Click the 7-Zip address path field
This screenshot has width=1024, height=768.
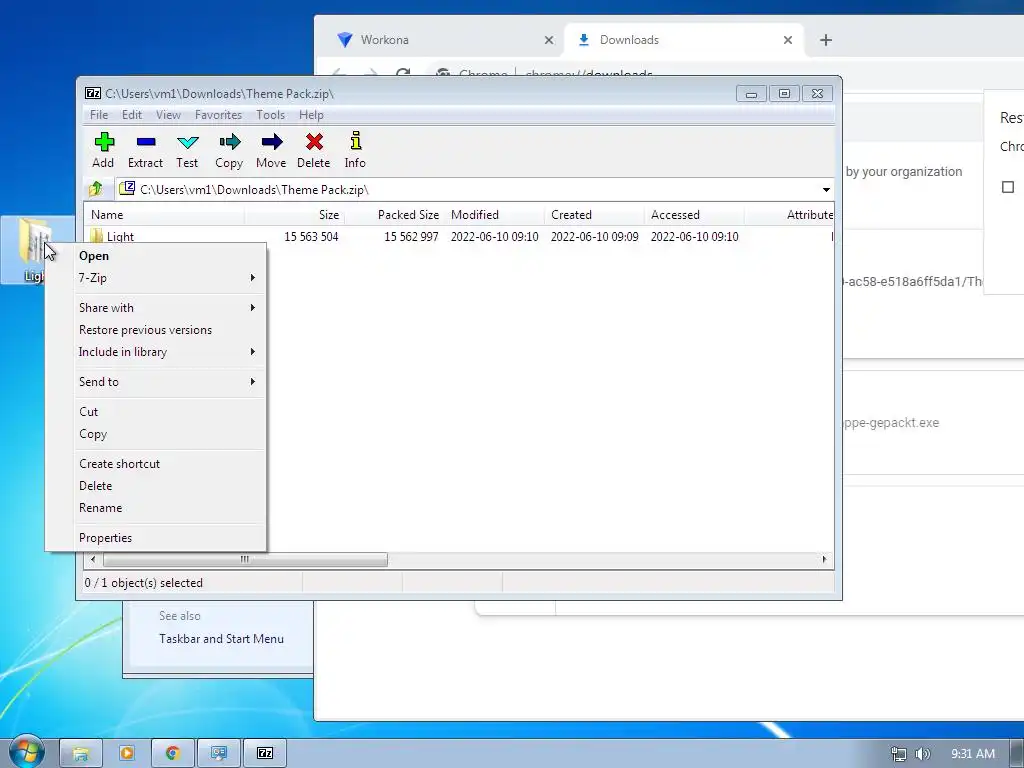pos(467,190)
